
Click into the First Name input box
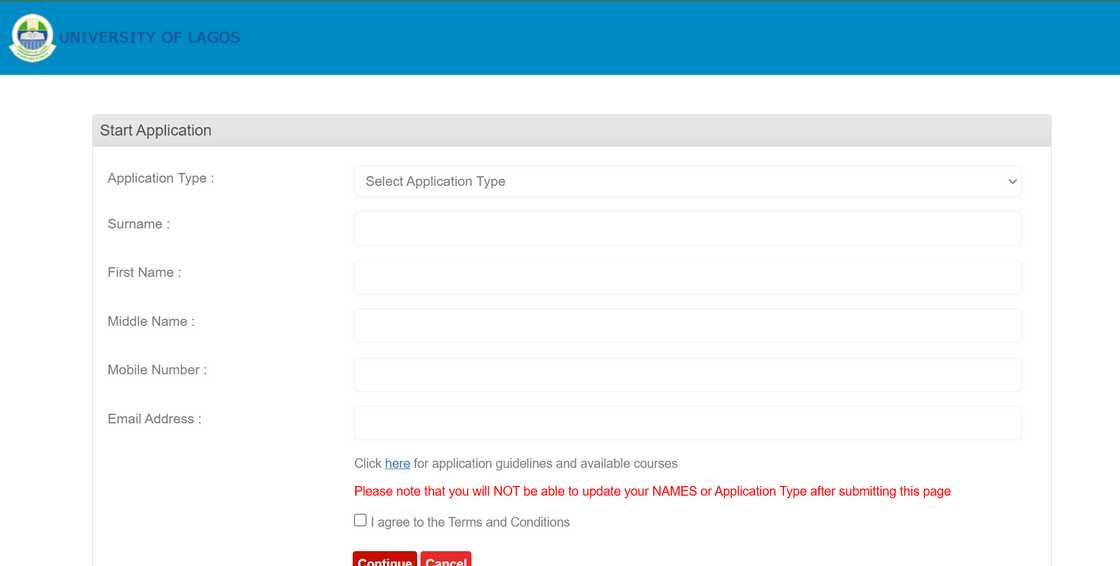(687, 277)
